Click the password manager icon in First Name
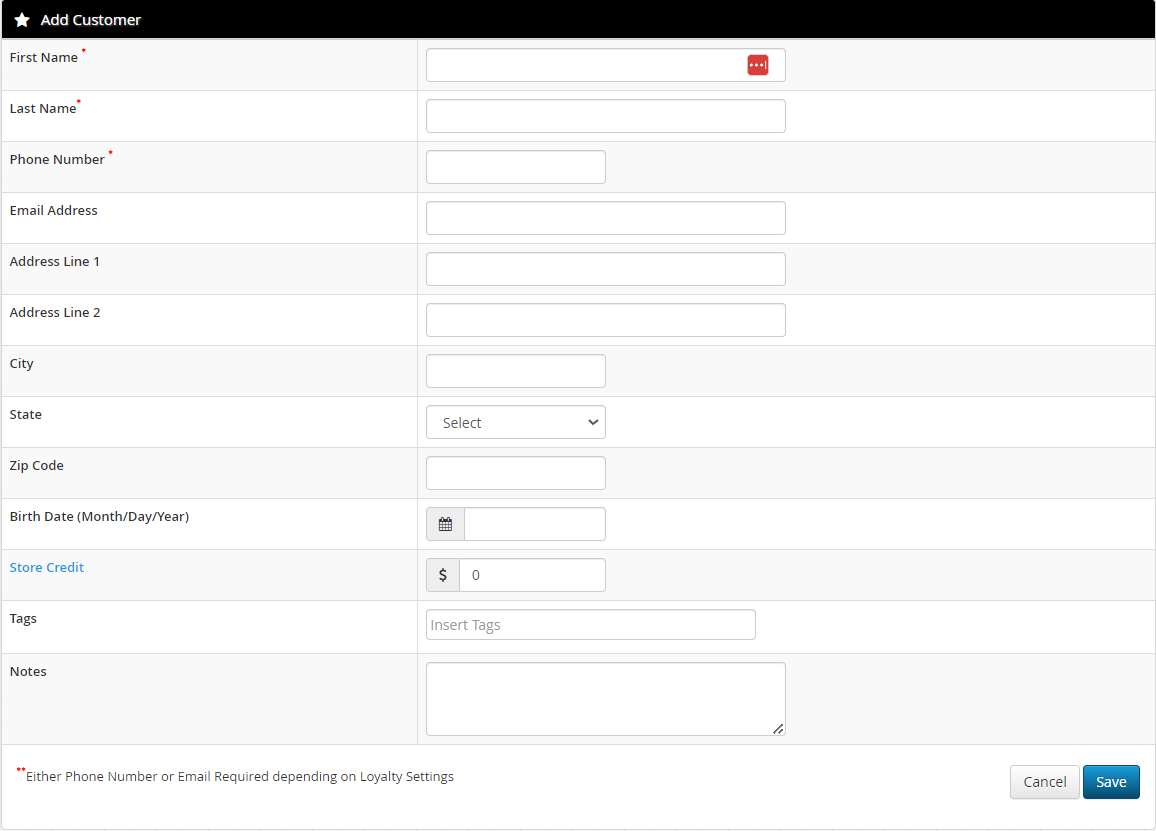This screenshot has width=1156, height=831. 757,65
